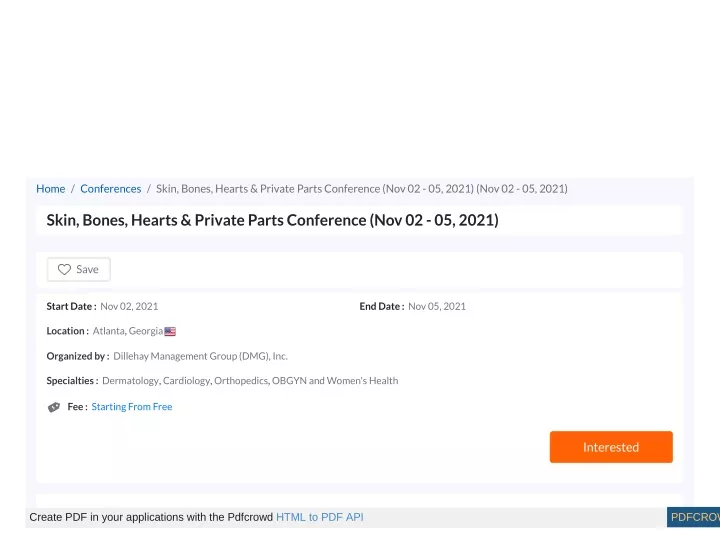The image size is (720, 556).
Task: Select the start date value Nov 02, 2021
Action: point(129,306)
